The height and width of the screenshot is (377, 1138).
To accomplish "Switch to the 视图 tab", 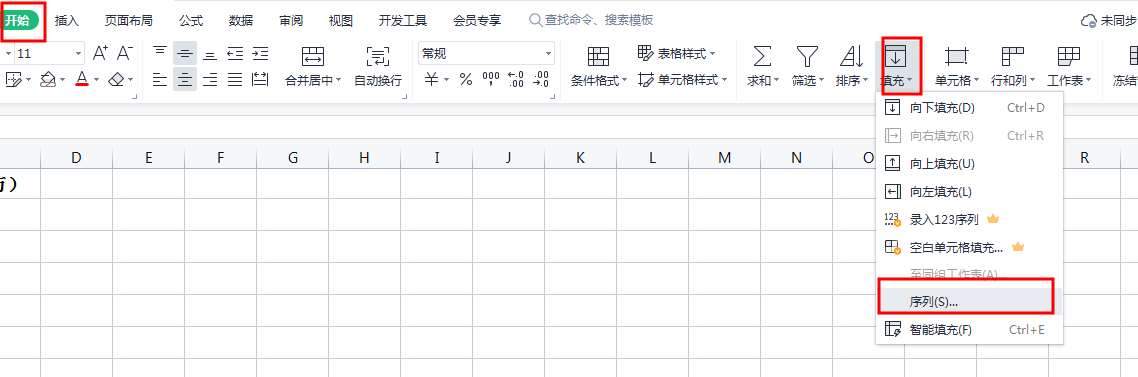I will pos(340,21).
